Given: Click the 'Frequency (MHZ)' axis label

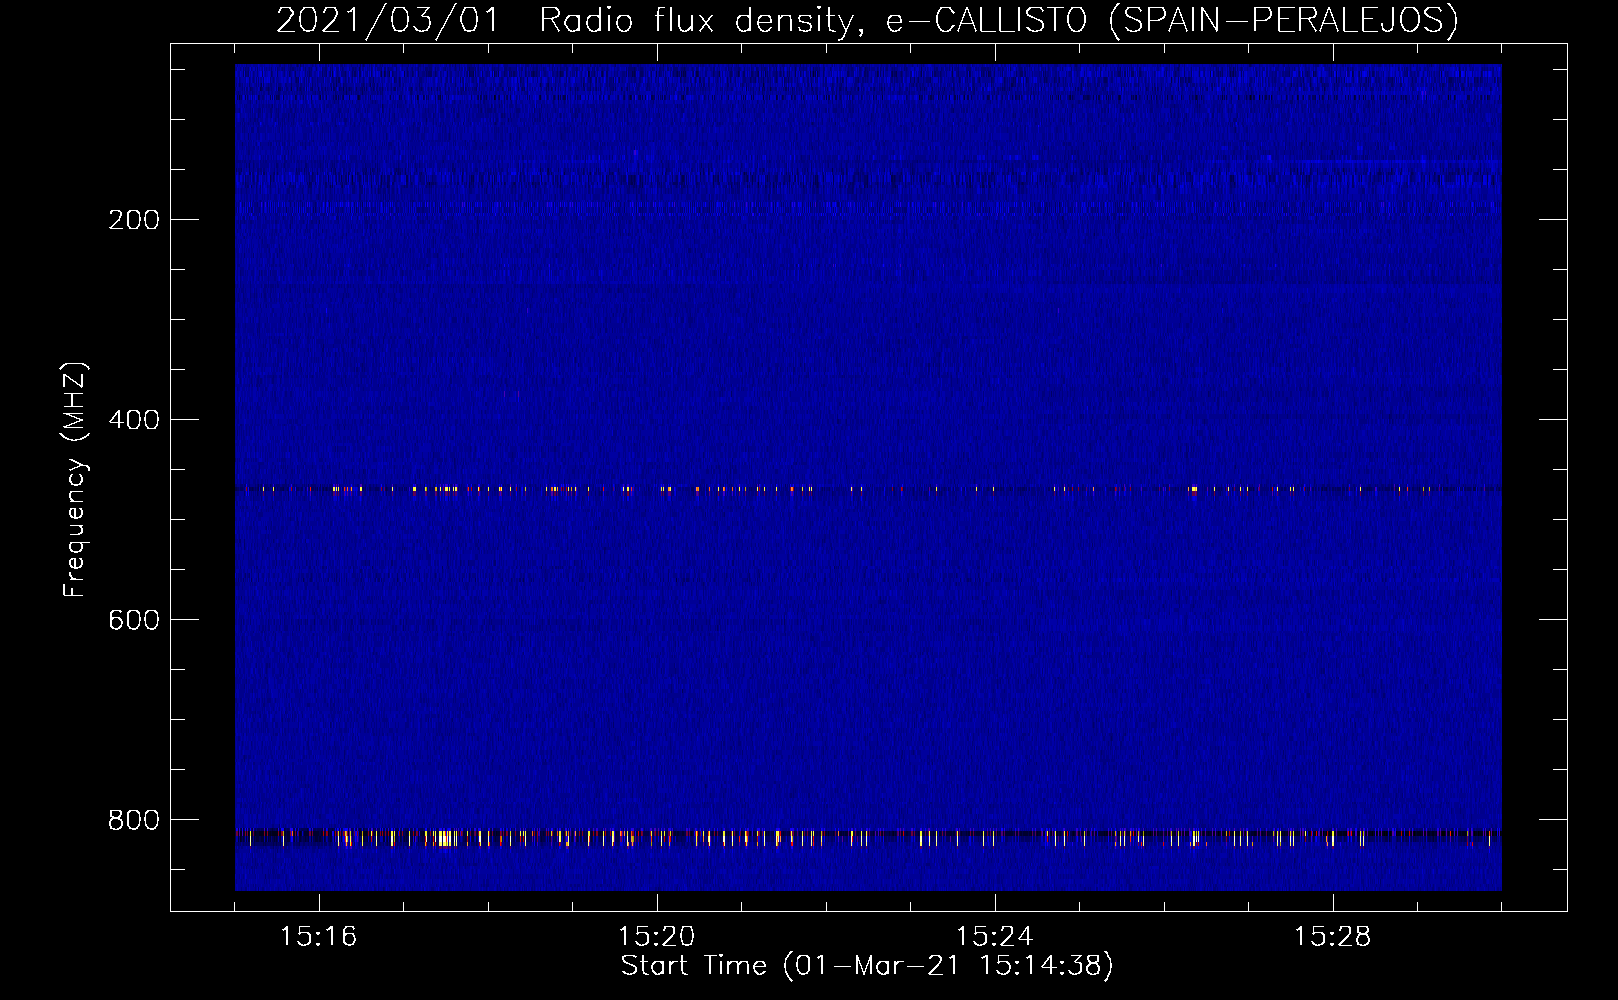Looking at the screenshot, I should click(x=75, y=480).
